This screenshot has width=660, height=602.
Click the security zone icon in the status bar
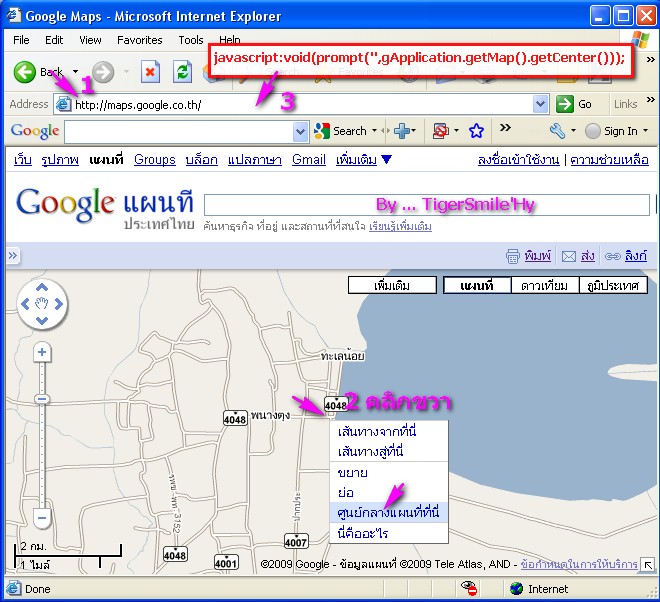(x=516, y=589)
